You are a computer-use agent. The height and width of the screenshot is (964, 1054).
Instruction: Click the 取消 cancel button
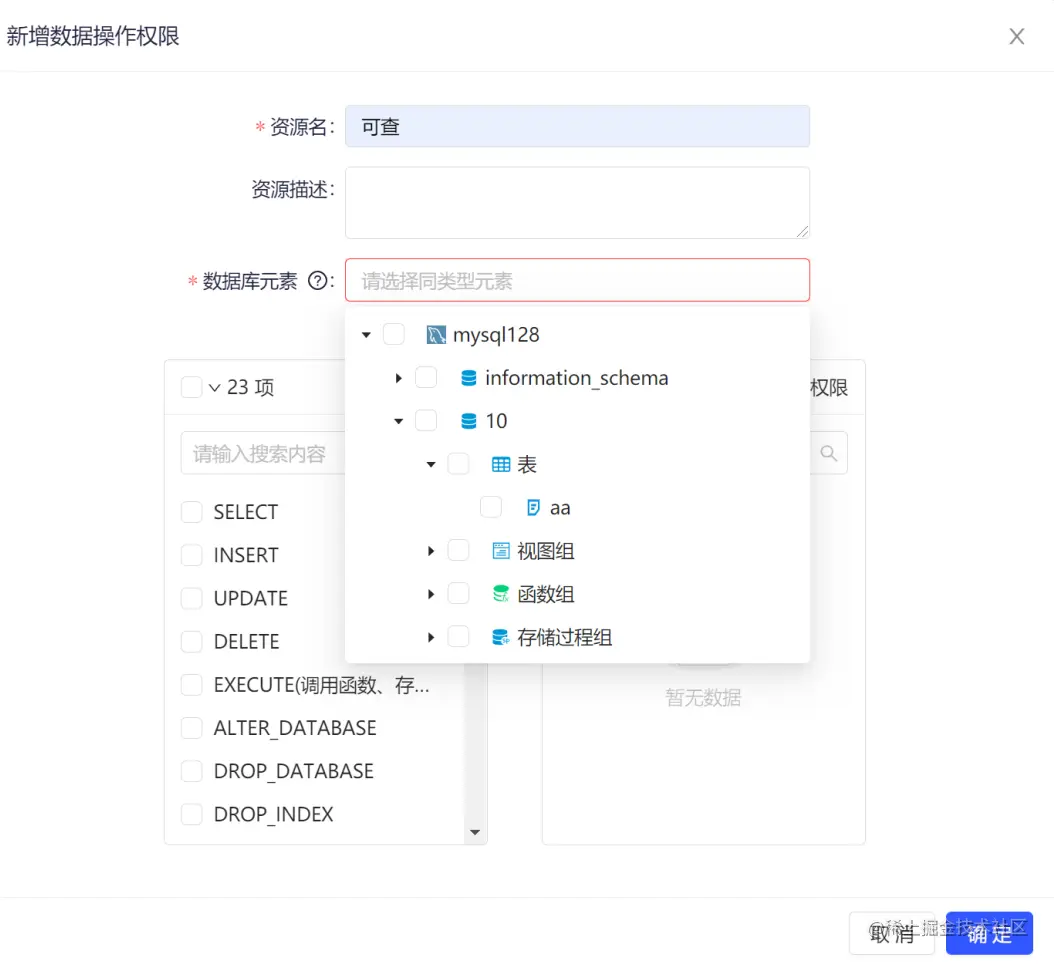893,934
